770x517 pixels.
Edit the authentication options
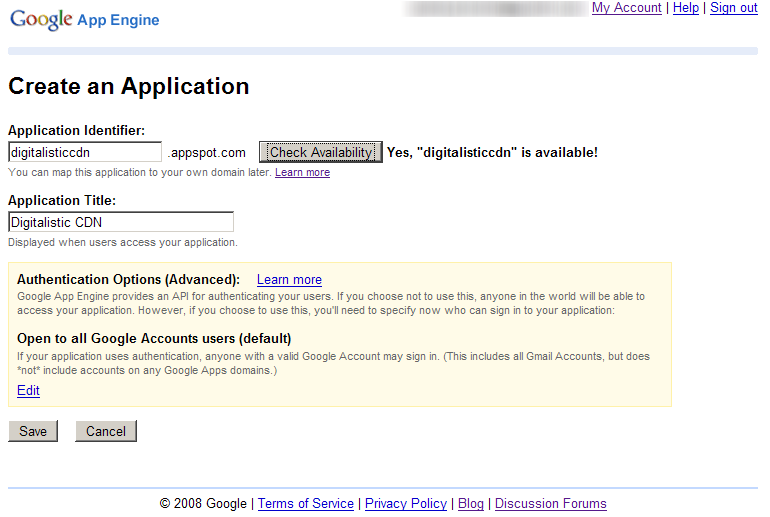pyautogui.click(x=28, y=390)
